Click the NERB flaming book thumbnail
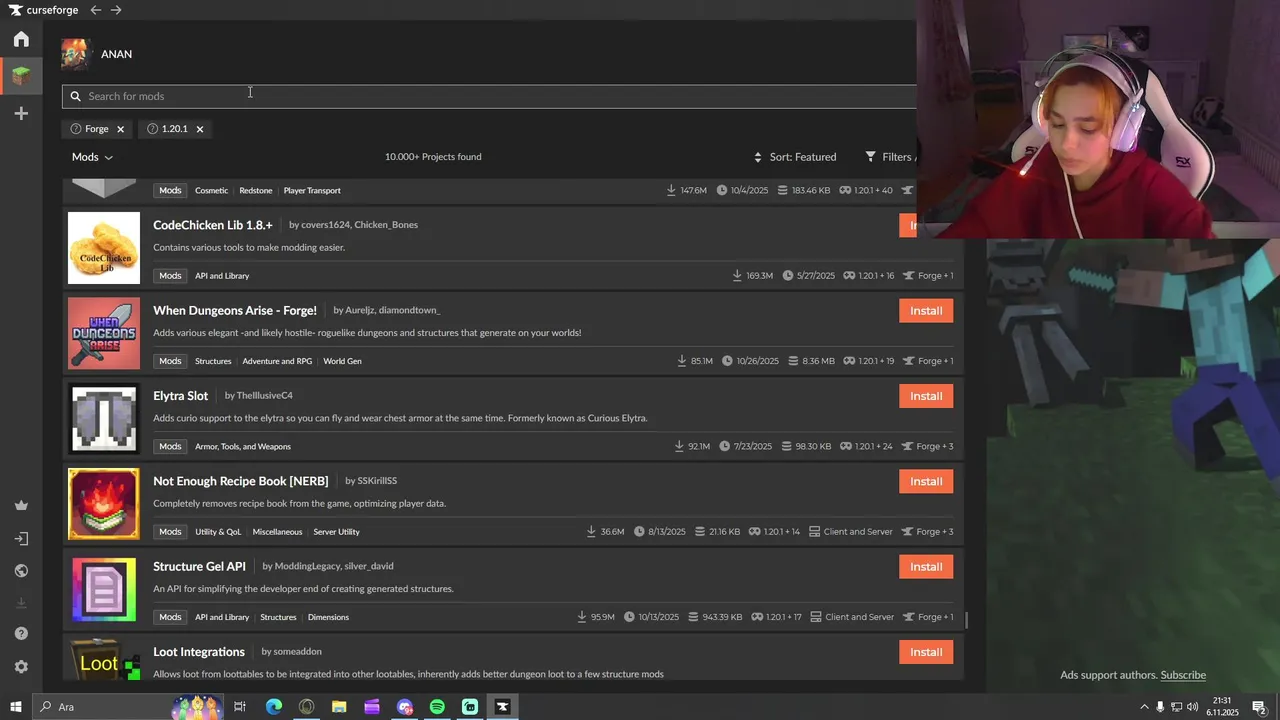Viewport: 1280px width, 720px height. tap(104, 504)
